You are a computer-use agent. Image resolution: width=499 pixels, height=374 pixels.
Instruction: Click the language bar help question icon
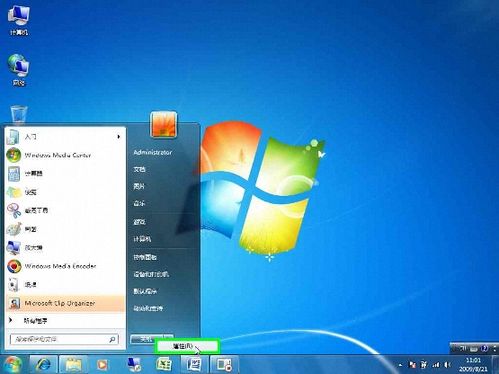[x=484, y=349]
